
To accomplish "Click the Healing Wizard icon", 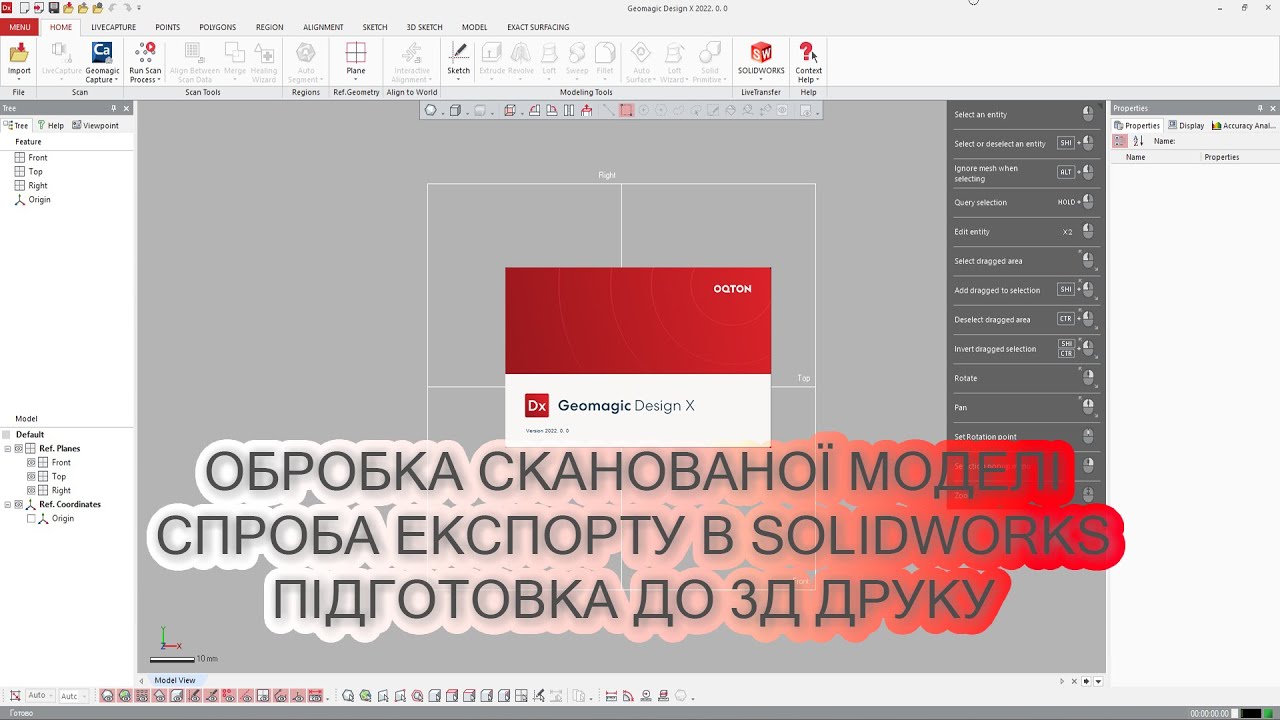I will point(264,53).
